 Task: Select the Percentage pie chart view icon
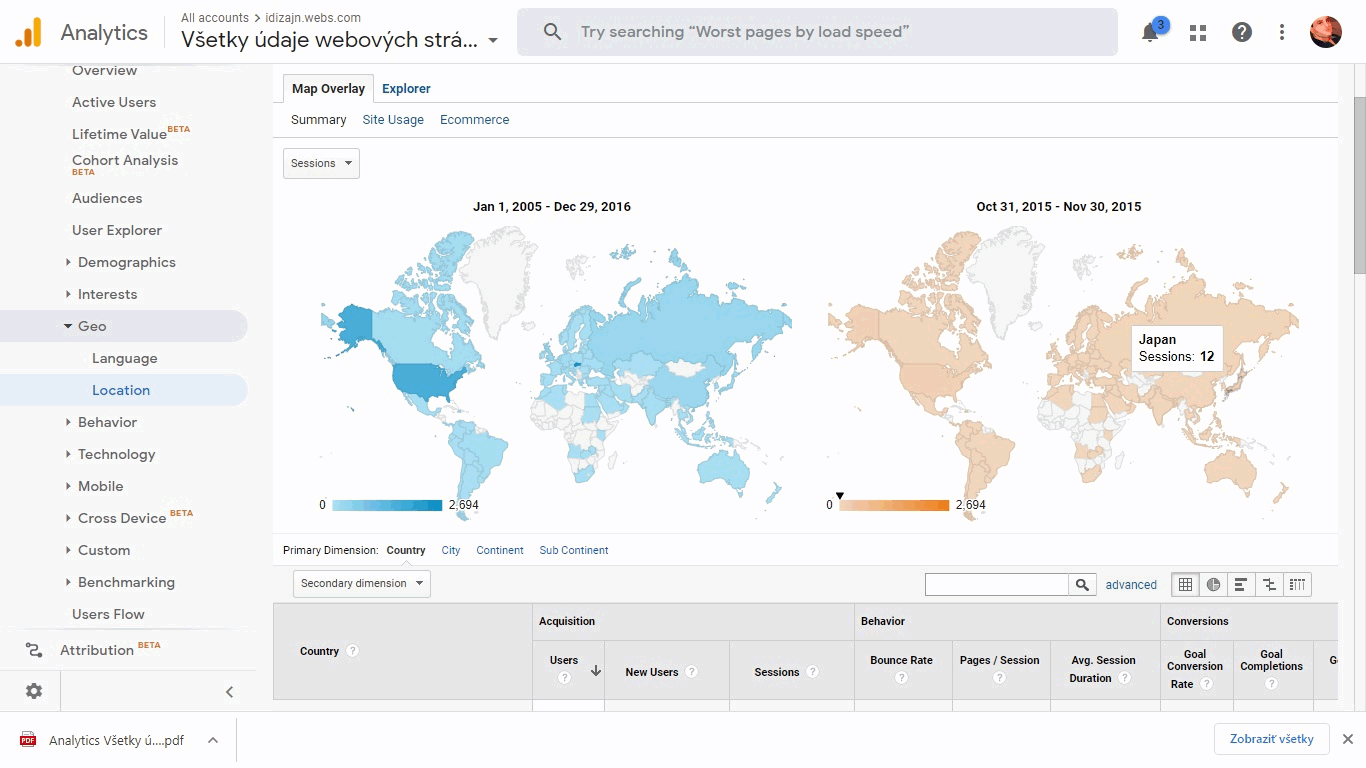click(x=1213, y=584)
